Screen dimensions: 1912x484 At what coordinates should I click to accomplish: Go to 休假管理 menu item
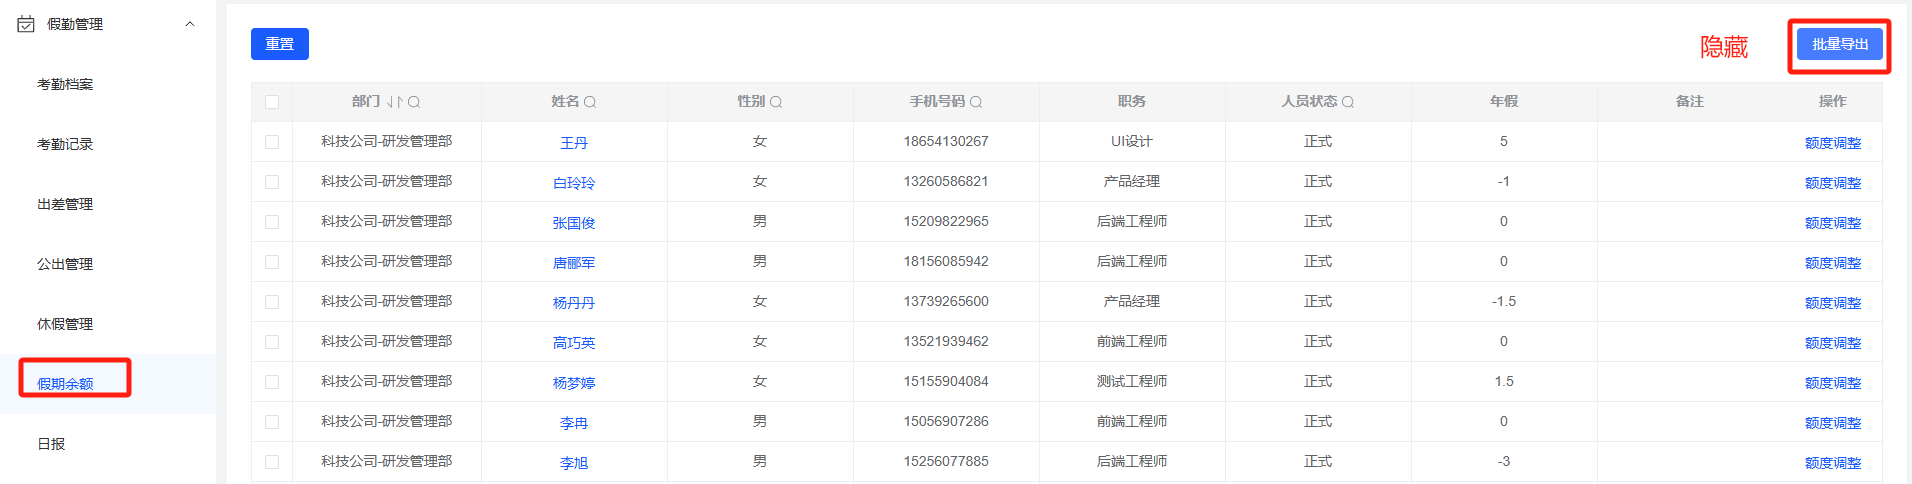tap(65, 324)
